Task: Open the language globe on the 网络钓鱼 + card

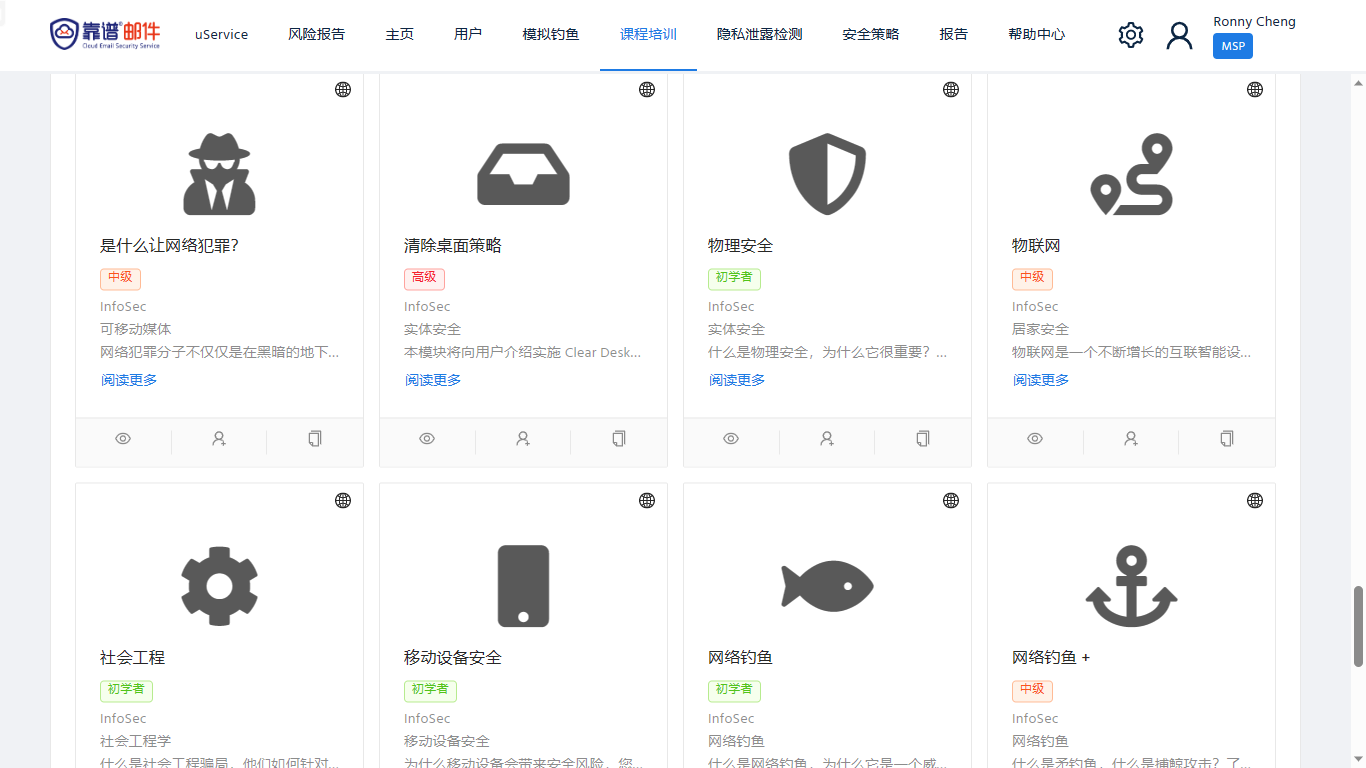Action: tap(1254, 500)
